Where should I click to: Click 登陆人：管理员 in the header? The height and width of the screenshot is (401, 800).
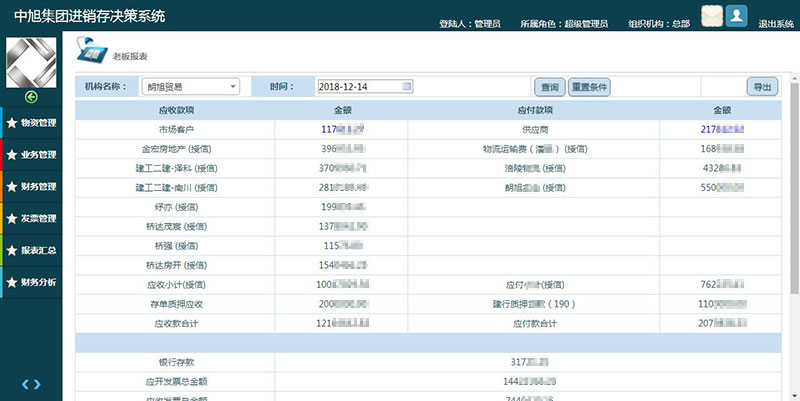(469, 24)
